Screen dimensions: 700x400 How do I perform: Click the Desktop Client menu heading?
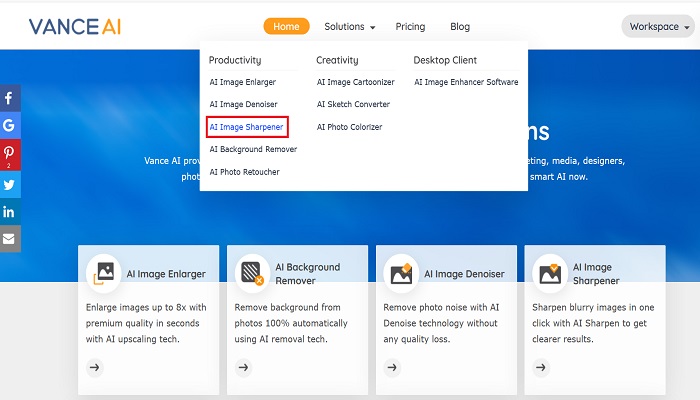point(445,60)
